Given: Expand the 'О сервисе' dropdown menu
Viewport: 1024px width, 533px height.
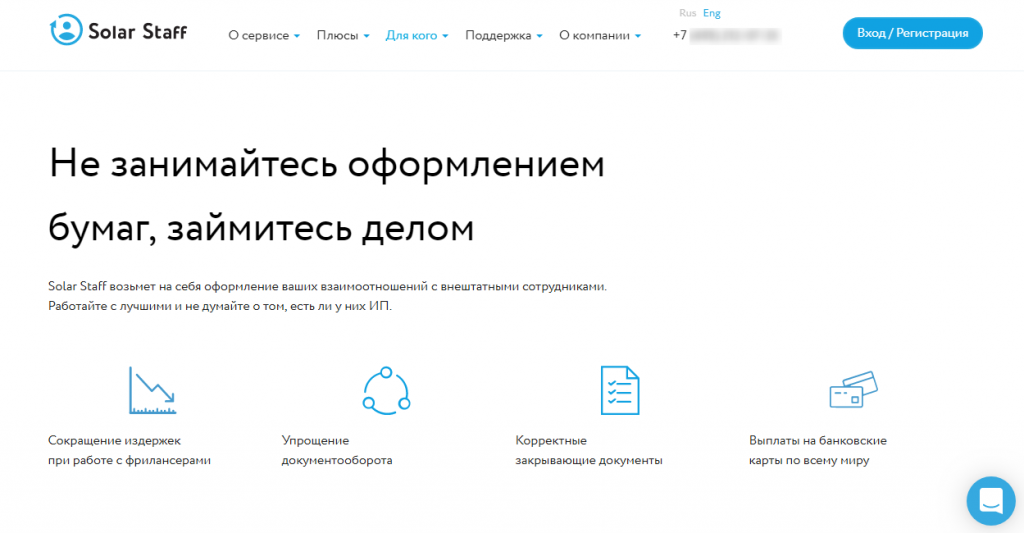Looking at the screenshot, I should click(264, 35).
